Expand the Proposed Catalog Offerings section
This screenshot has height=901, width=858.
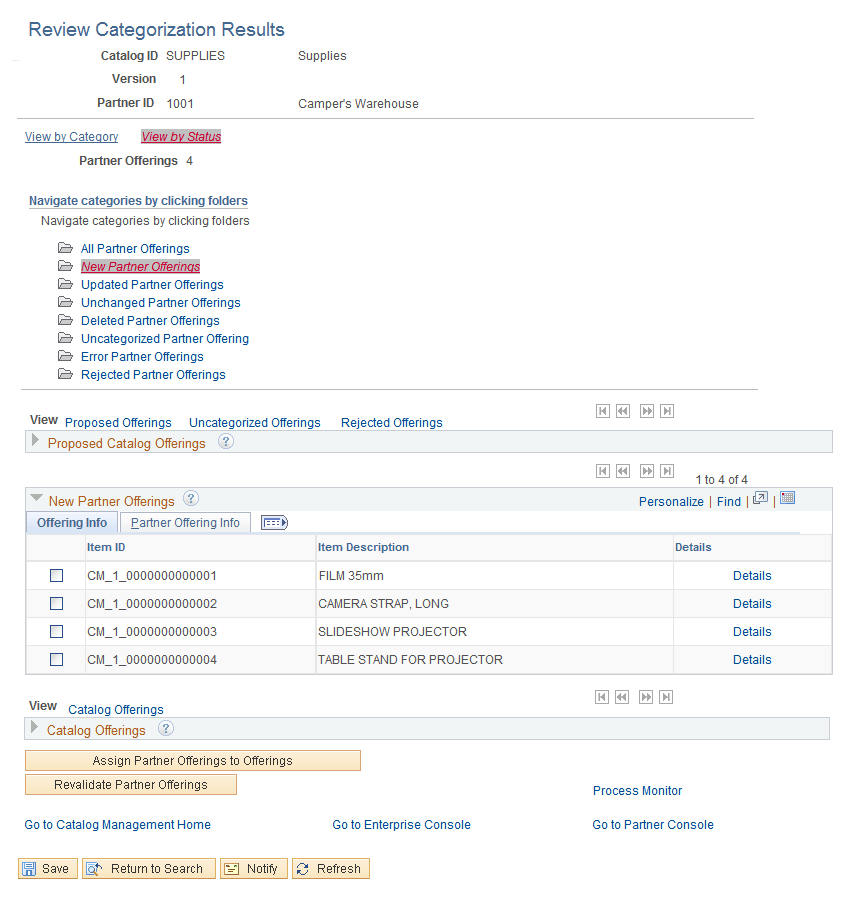pyautogui.click(x=36, y=441)
